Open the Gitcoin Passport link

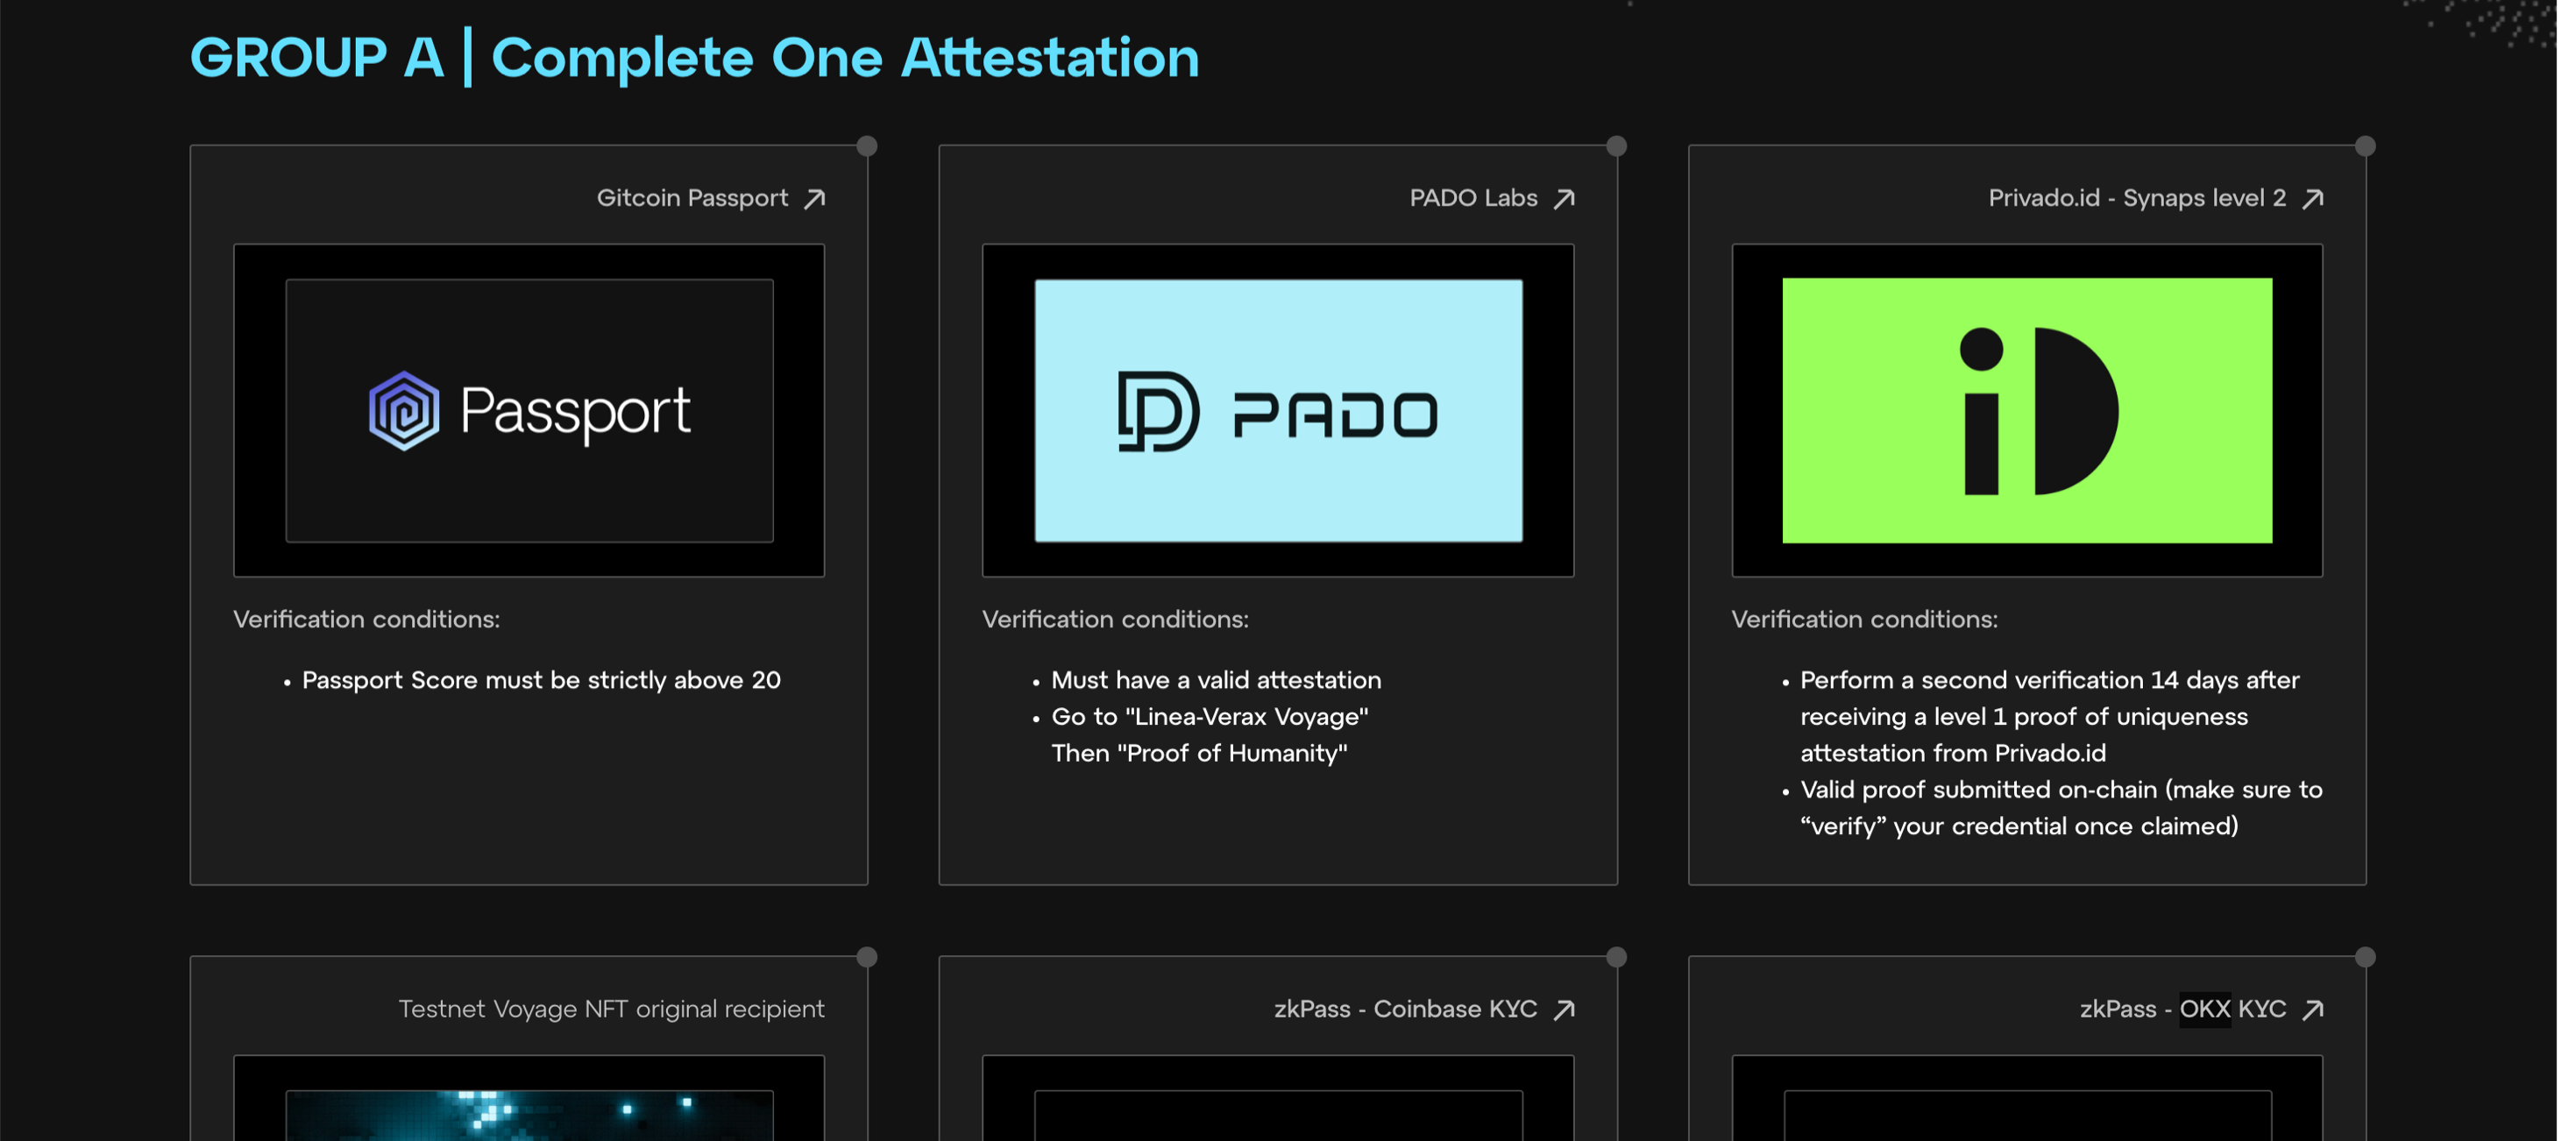[692, 199]
